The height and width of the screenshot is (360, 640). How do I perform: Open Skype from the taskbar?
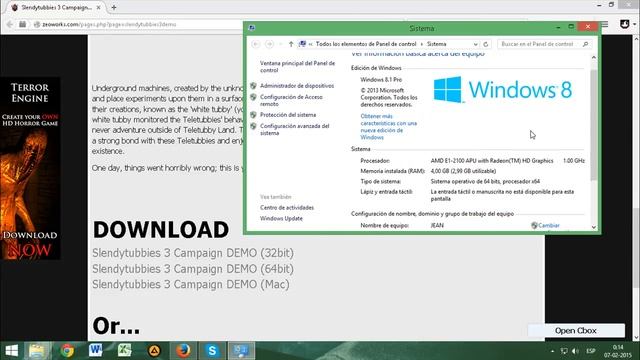212,351
